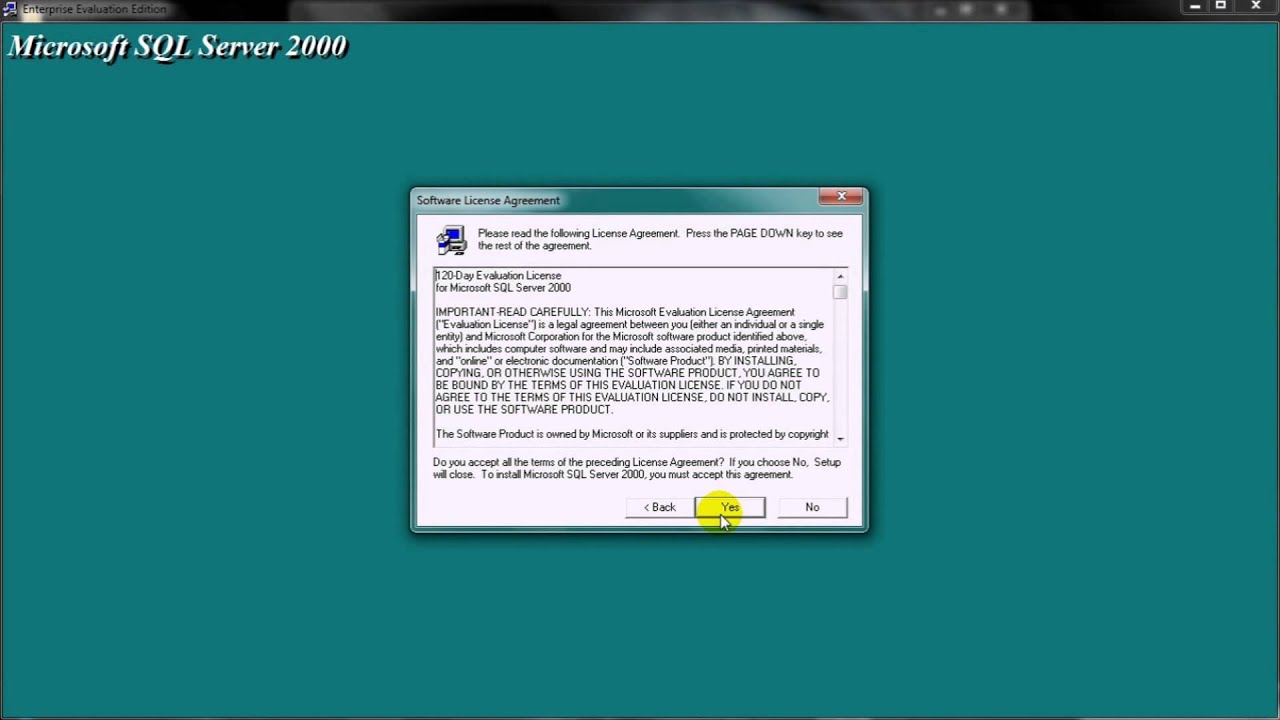Click the 'Microsoft SQL Server 2000' banner text
1280x720 pixels.
178,46
